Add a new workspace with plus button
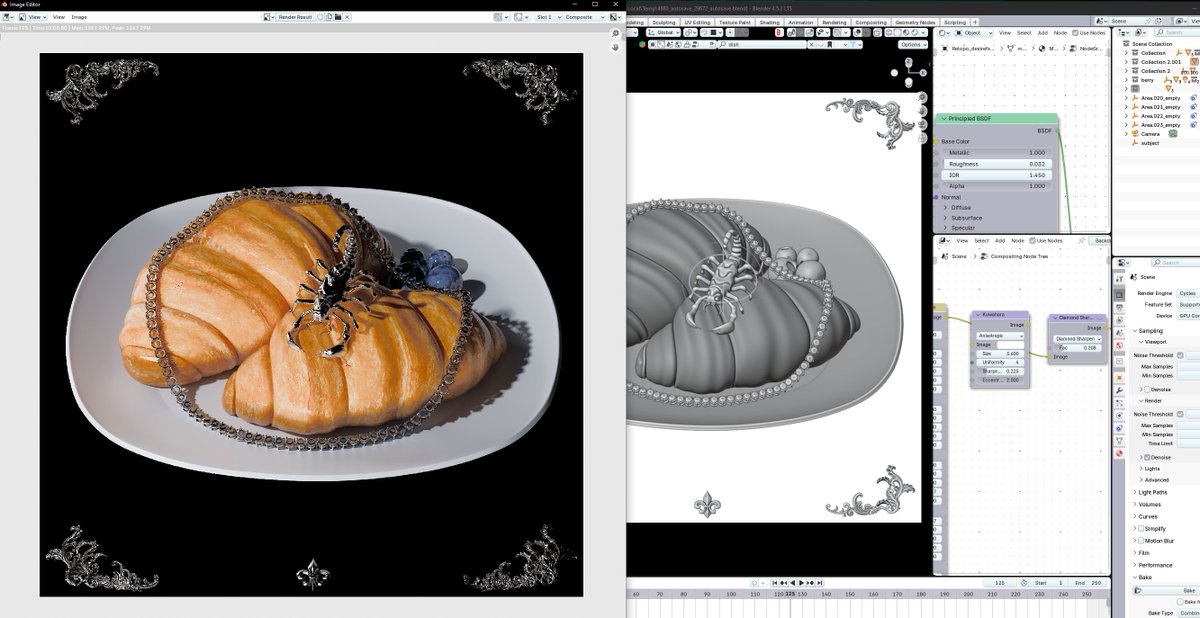This screenshot has height=618, width=1200. click(x=976, y=22)
